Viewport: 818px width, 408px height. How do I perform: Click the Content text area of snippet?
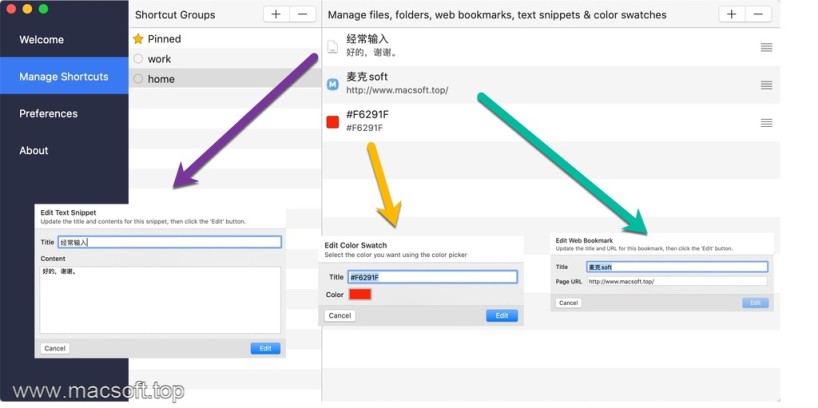[160, 300]
